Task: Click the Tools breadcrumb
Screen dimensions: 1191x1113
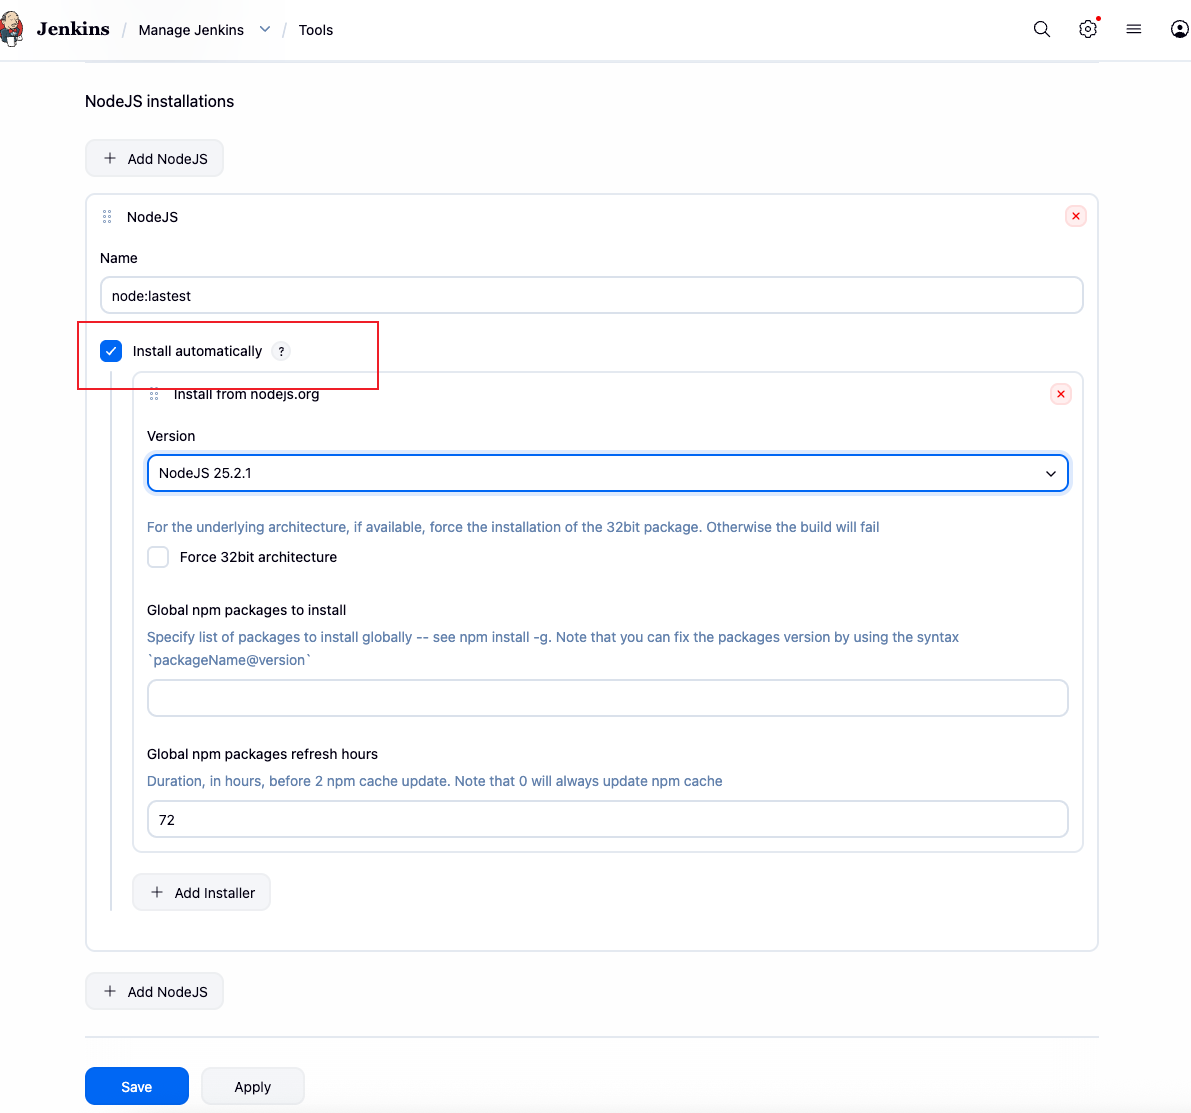Action: click(x=315, y=30)
